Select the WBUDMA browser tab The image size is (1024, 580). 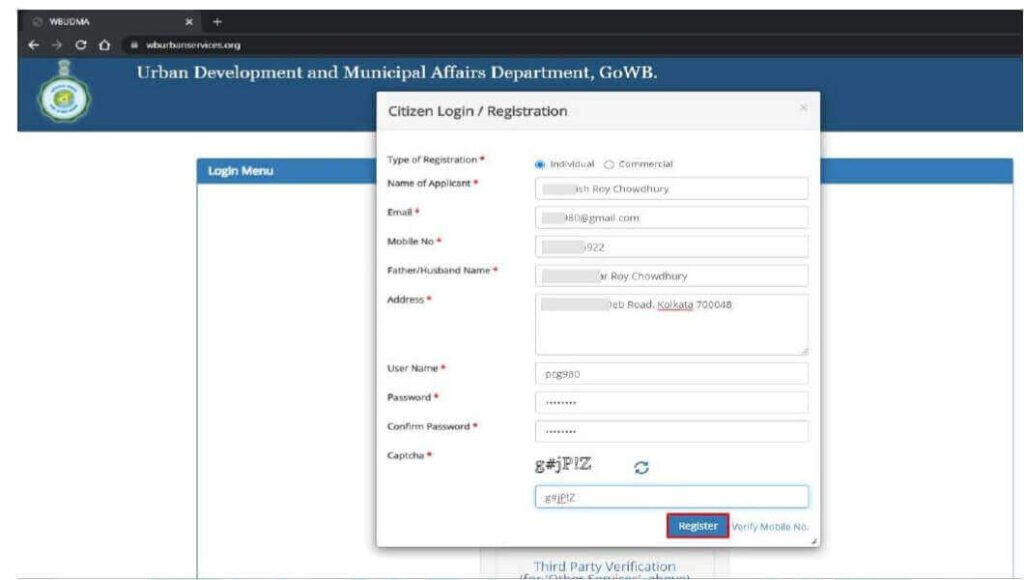click(x=111, y=22)
